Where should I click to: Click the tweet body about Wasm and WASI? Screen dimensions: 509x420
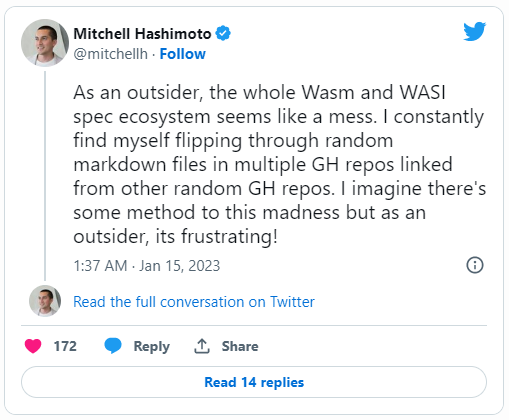tap(279, 164)
